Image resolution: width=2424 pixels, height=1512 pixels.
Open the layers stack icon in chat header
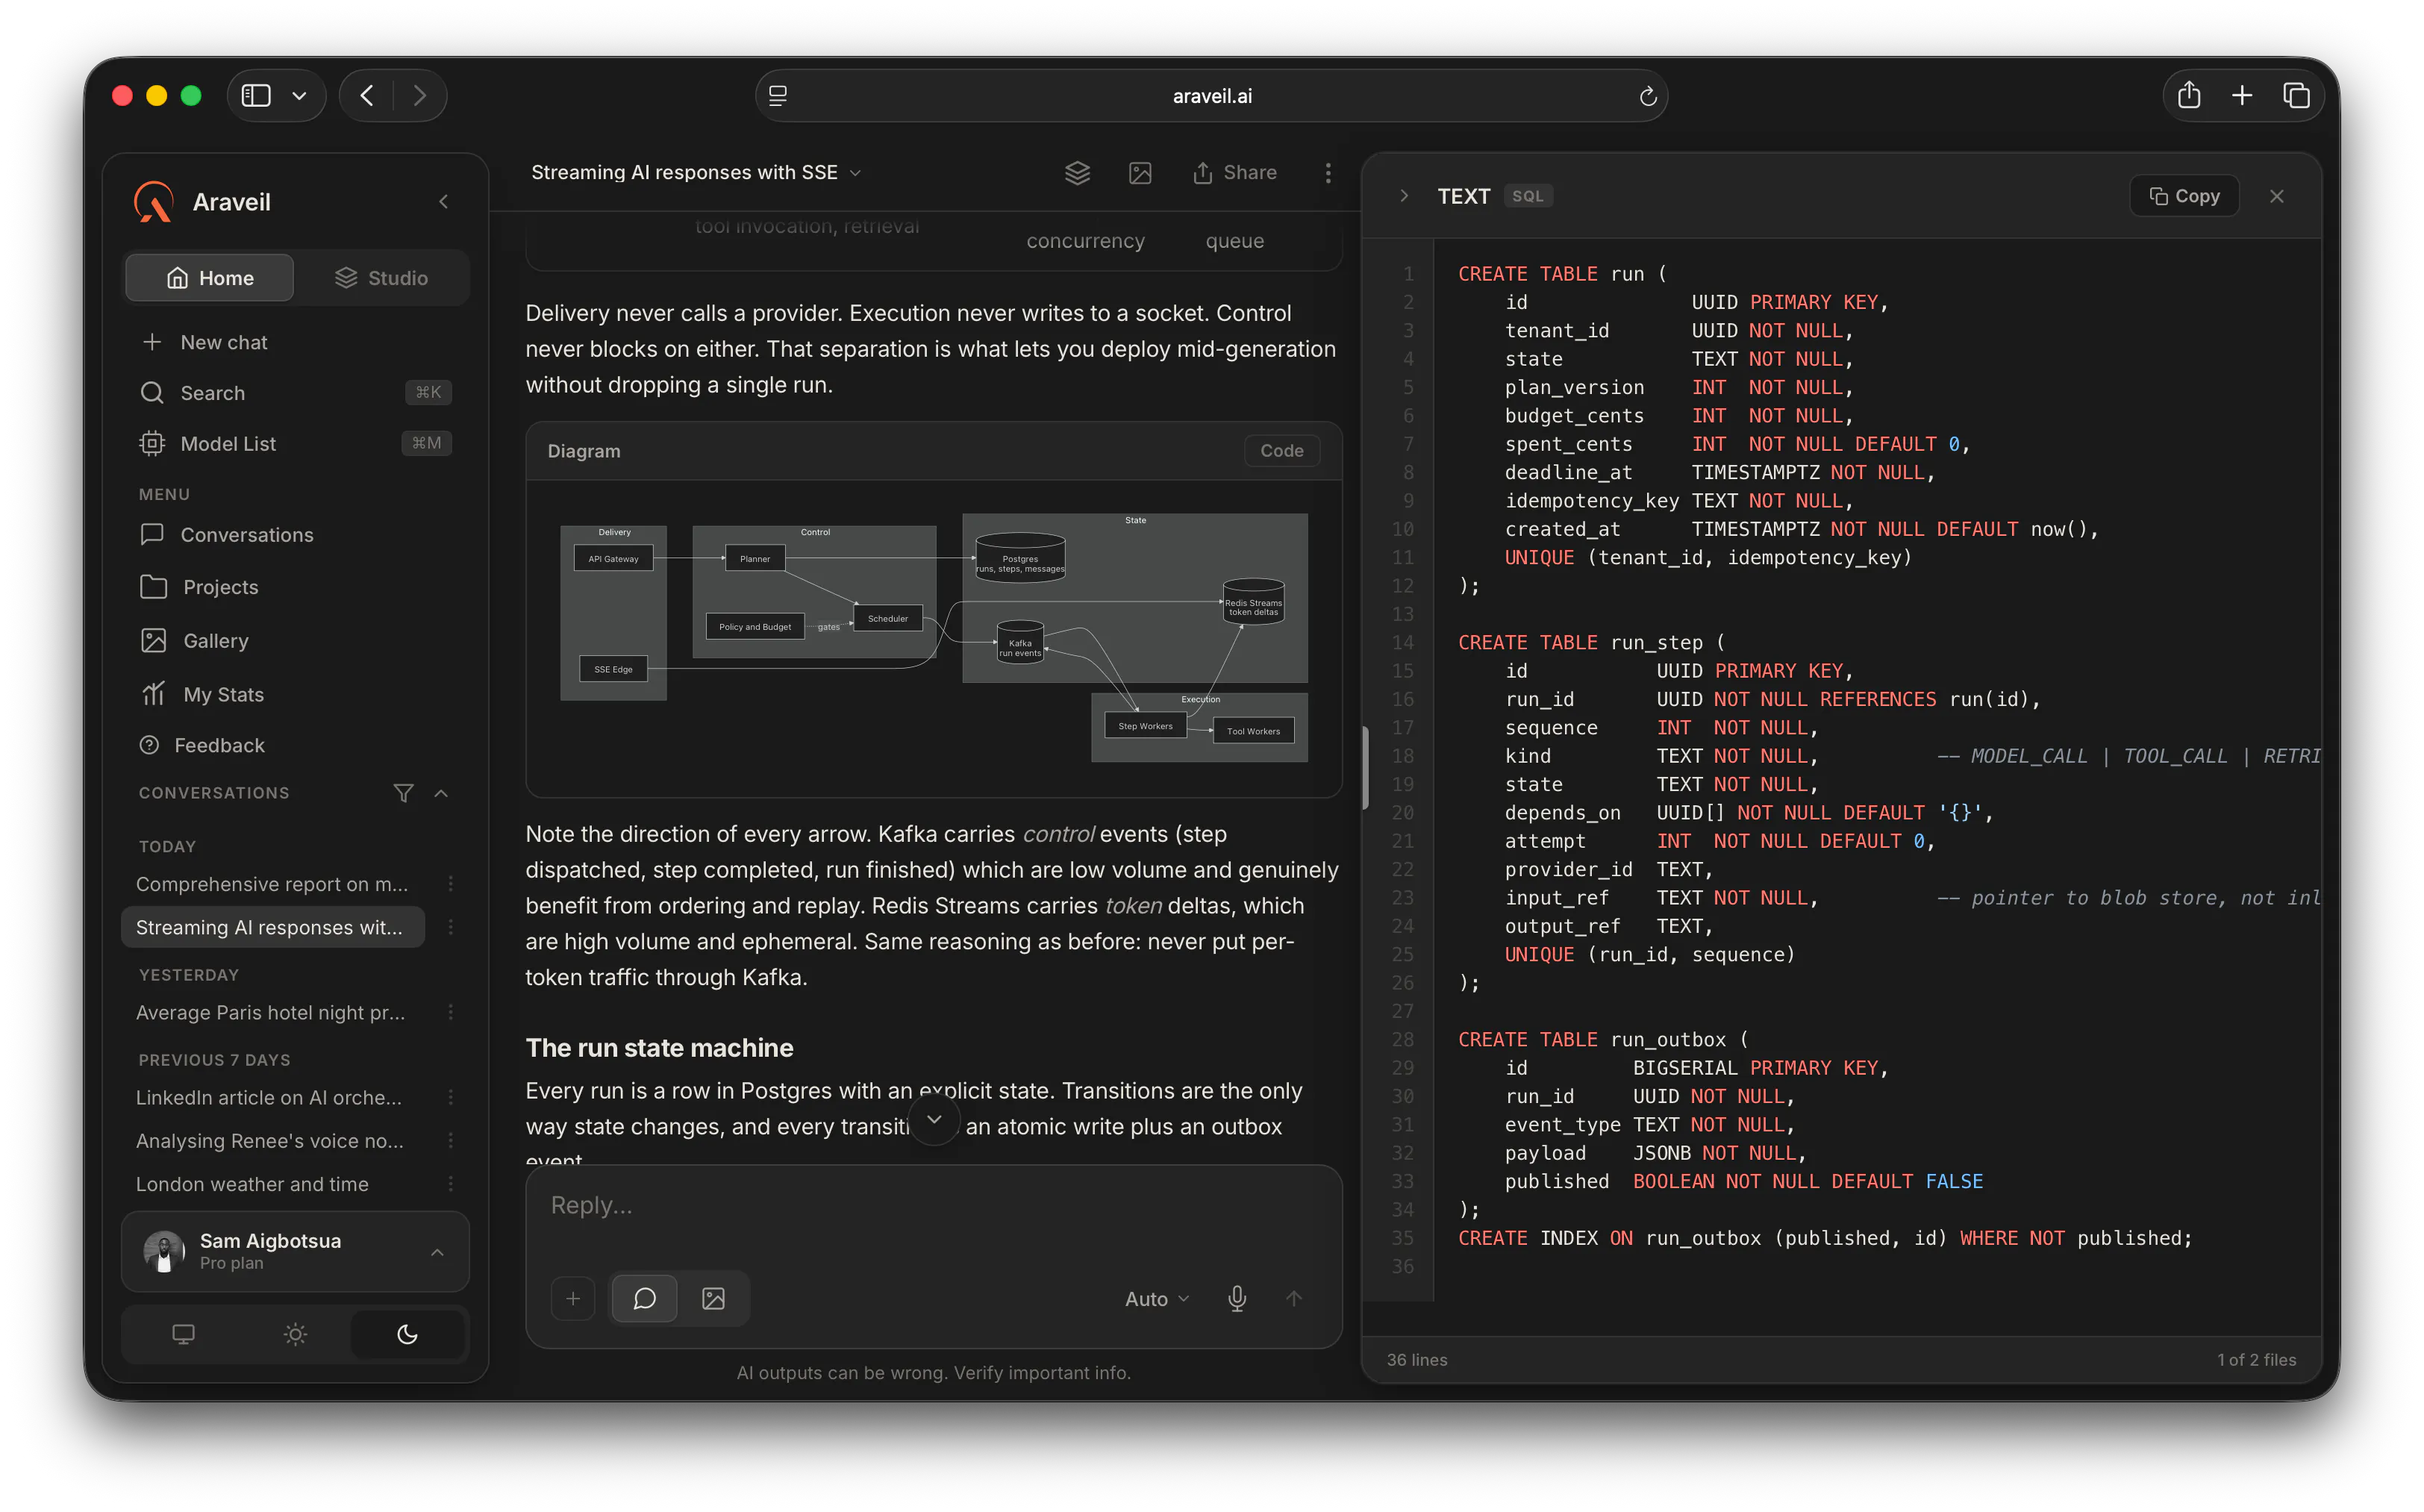1077,173
